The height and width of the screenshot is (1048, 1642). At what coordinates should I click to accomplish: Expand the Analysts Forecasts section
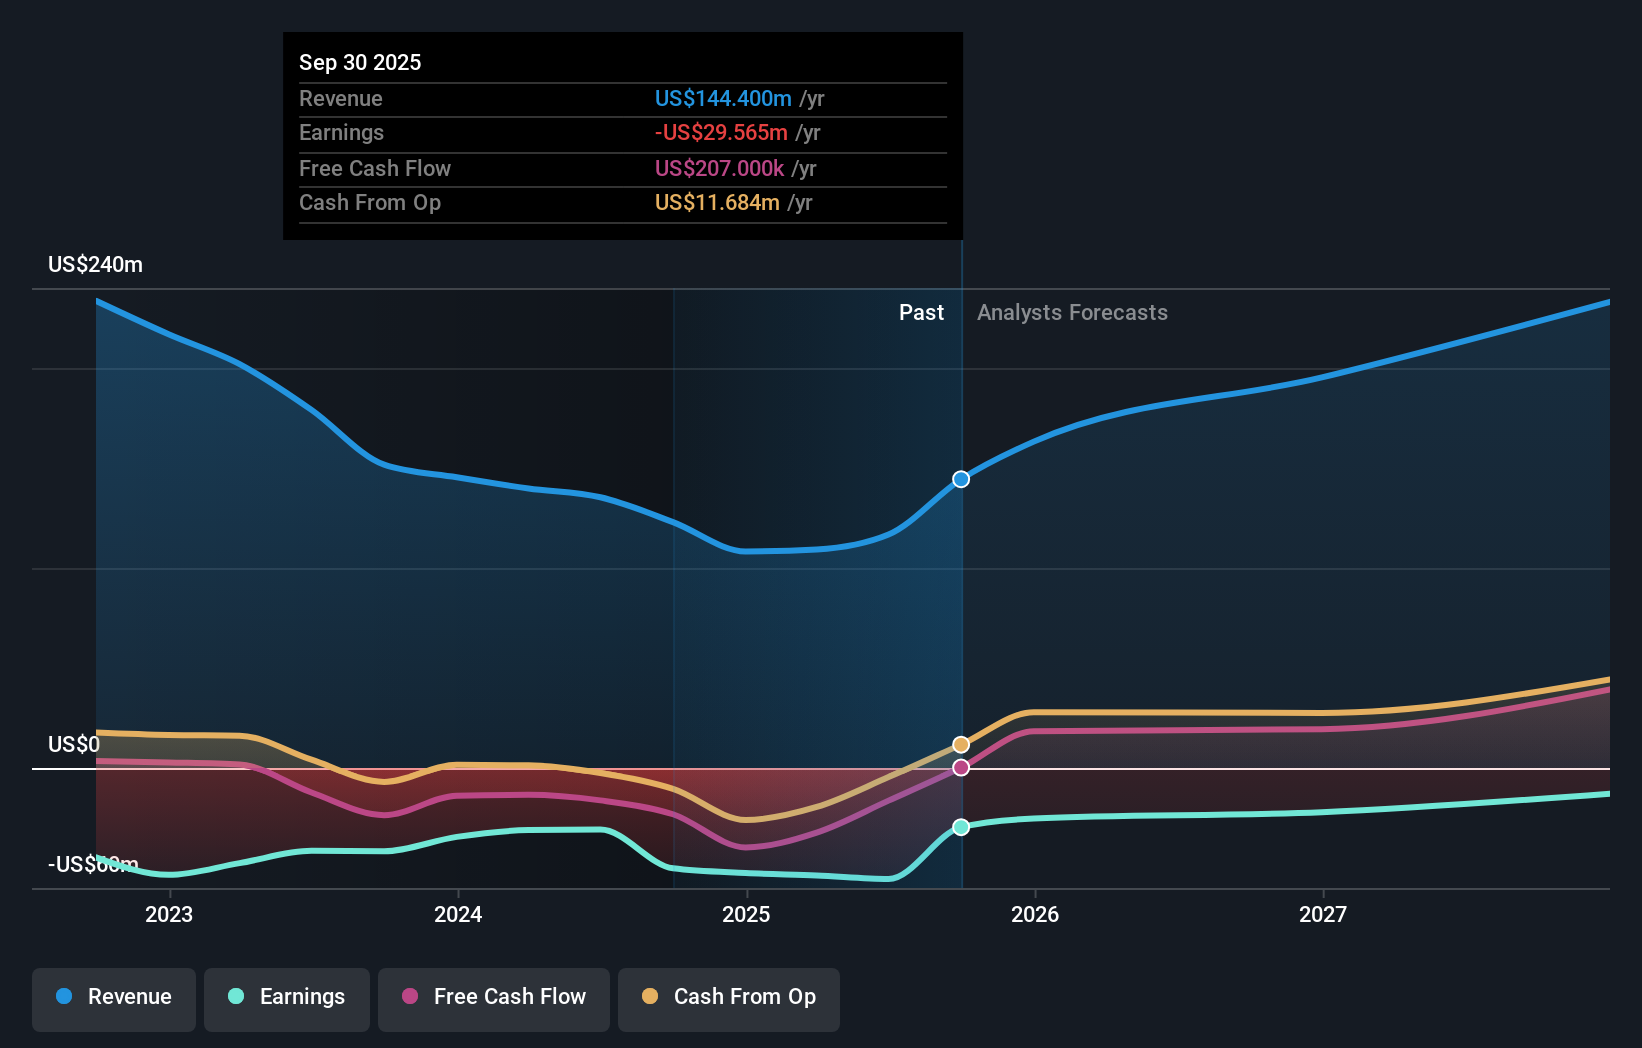pyautogui.click(x=1071, y=312)
